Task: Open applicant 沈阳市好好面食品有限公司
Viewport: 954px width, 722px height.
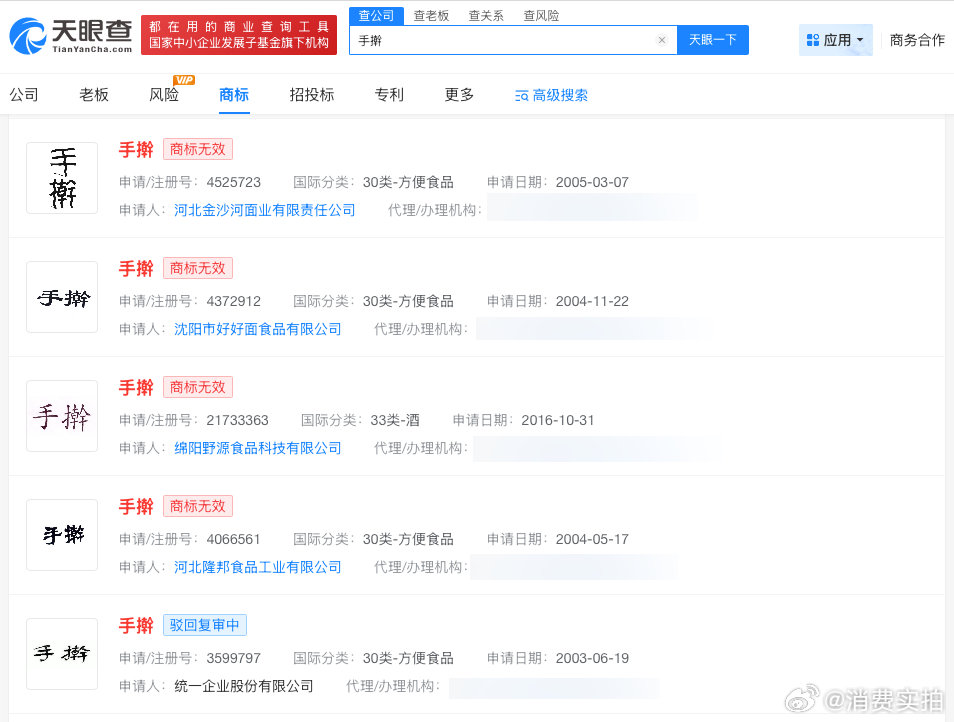Action: [257, 330]
